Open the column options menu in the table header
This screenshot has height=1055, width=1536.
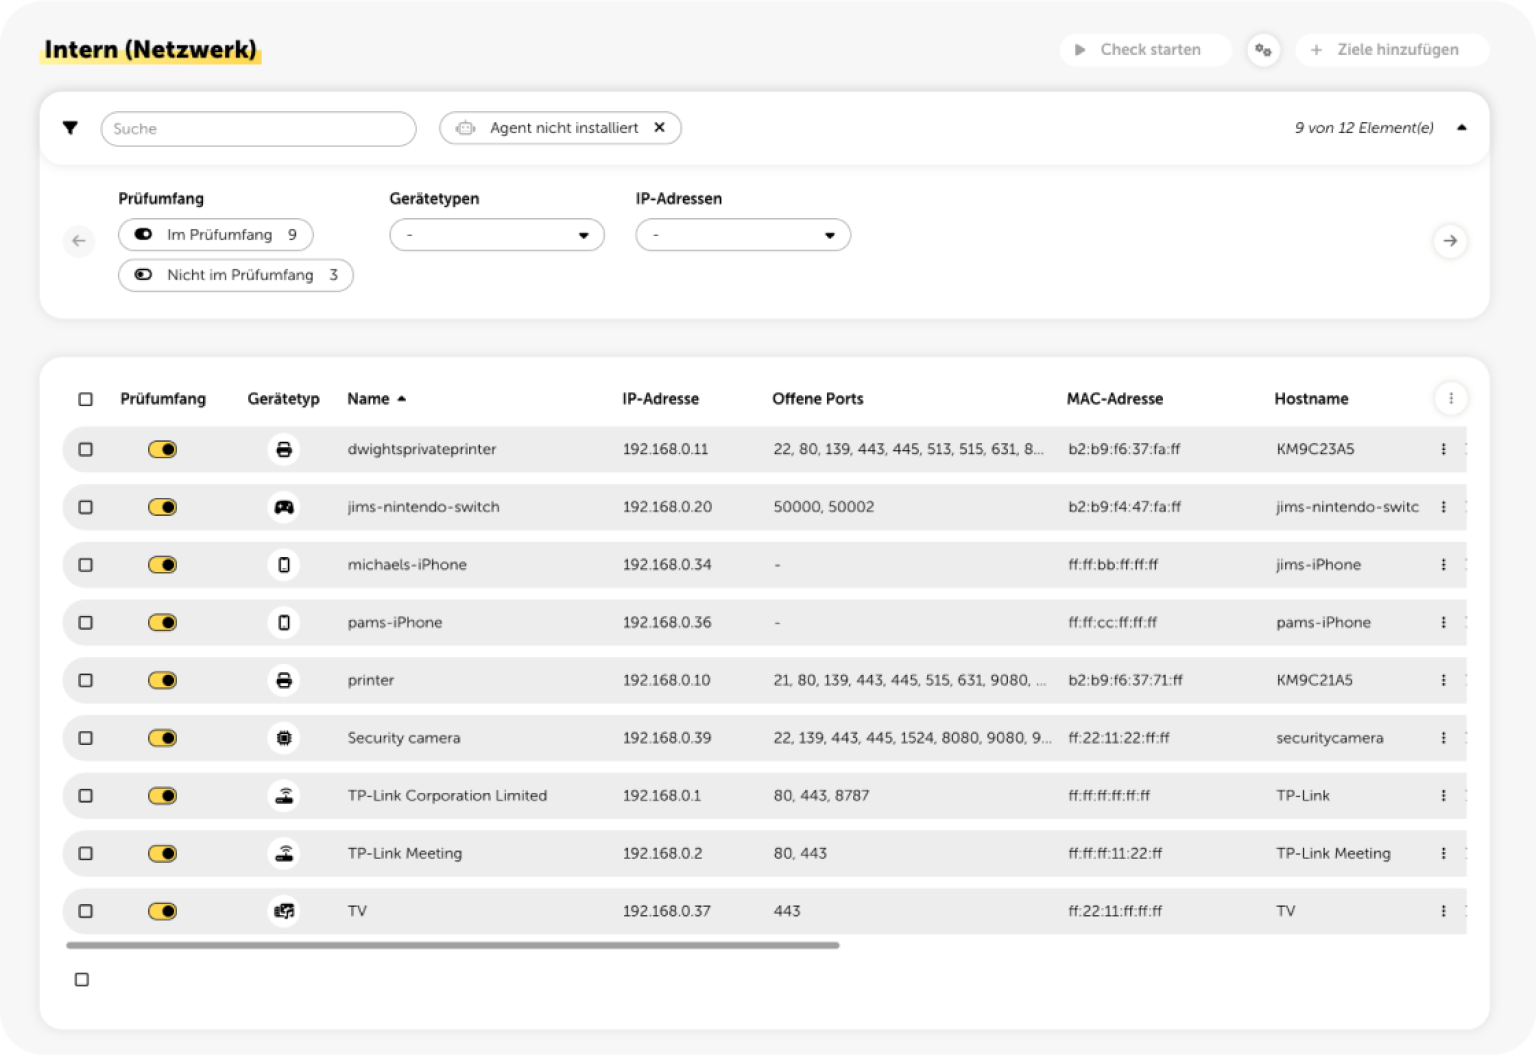(x=1451, y=398)
